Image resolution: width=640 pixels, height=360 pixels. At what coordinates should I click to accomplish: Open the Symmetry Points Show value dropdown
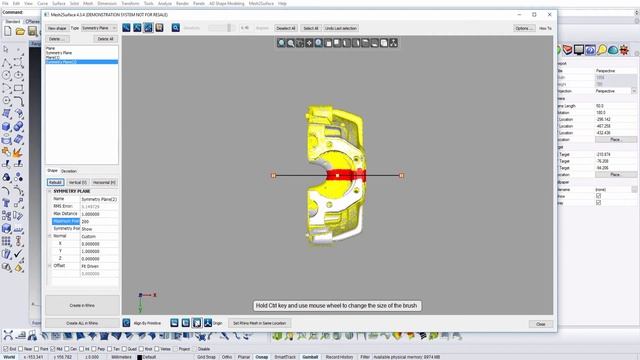pos(99,229)
